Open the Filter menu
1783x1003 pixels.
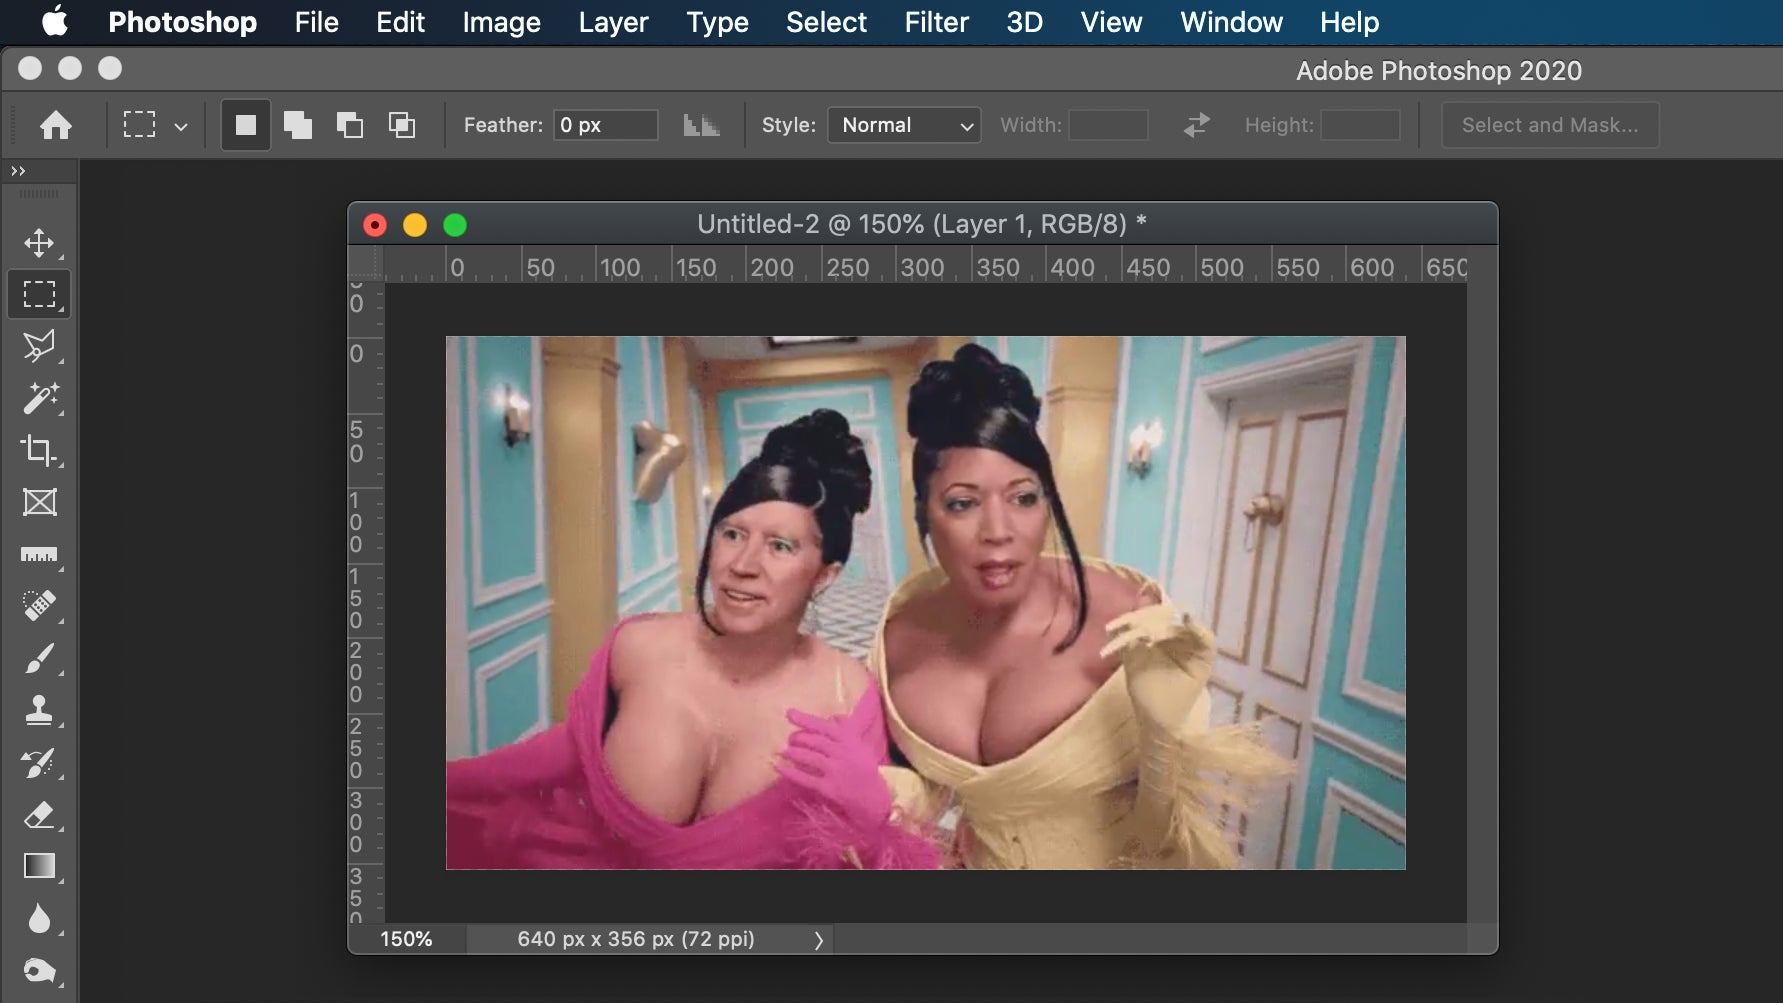pyautogui.click(x=936, y=22)
